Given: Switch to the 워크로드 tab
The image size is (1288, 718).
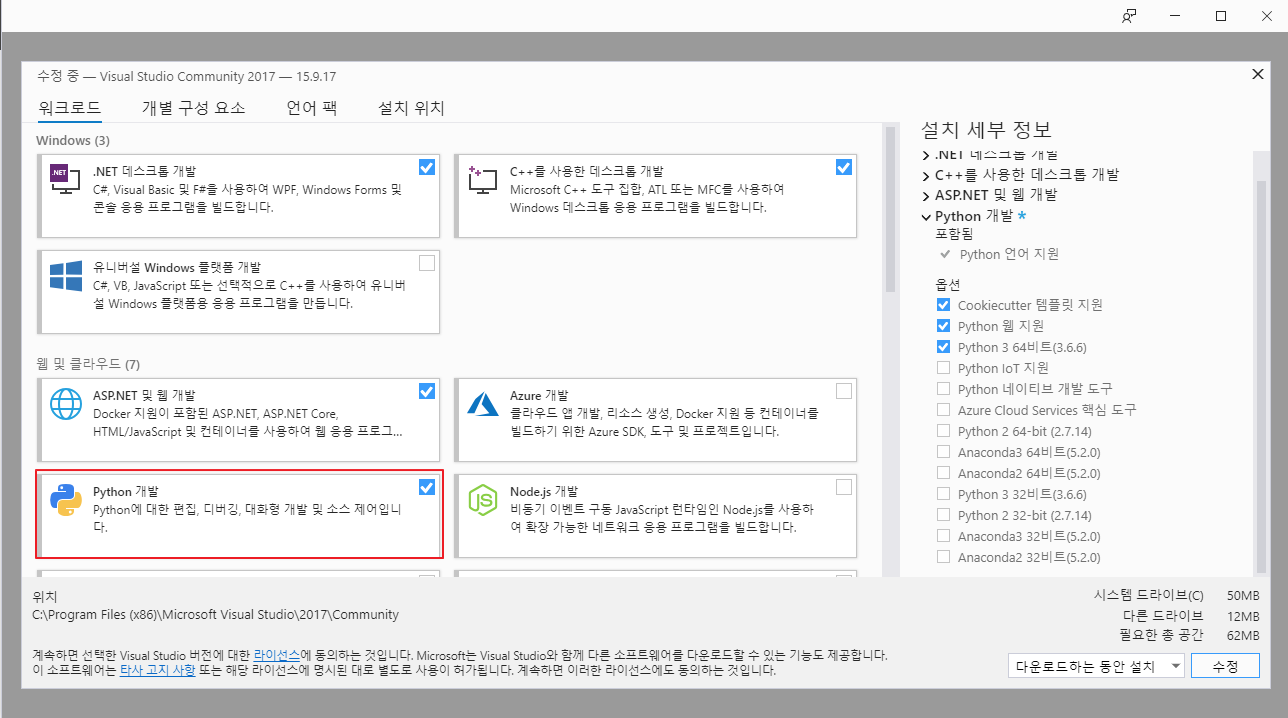Looking at the screenshot, I should coord(69,108).
